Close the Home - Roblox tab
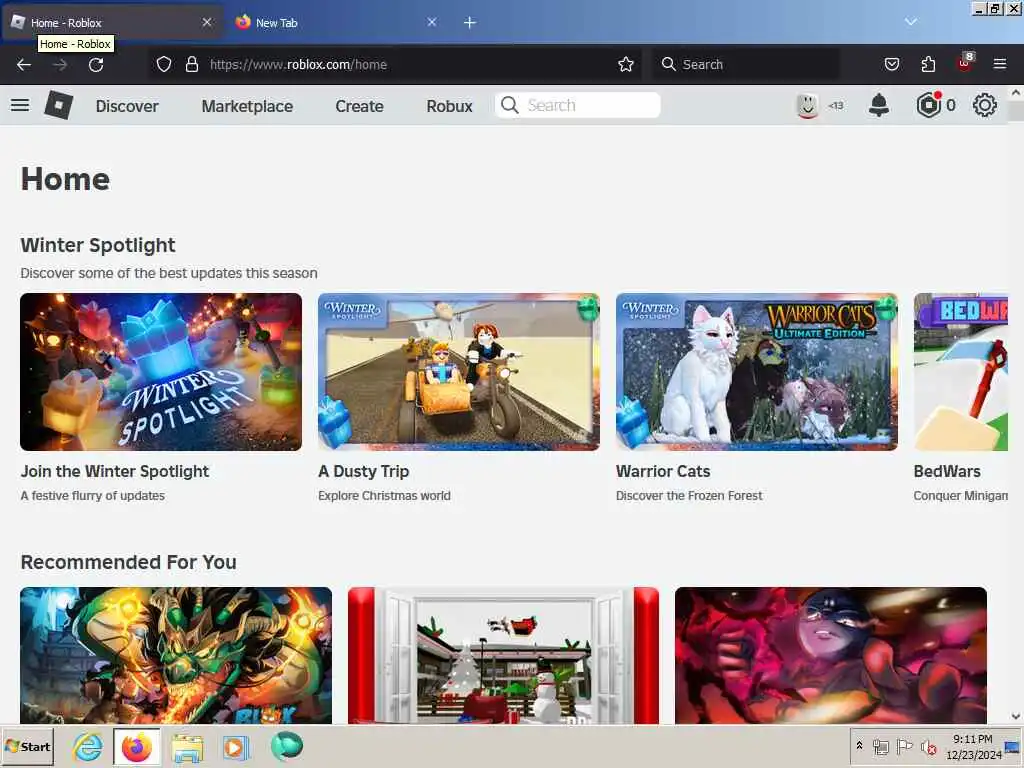 tap(207, 22)
